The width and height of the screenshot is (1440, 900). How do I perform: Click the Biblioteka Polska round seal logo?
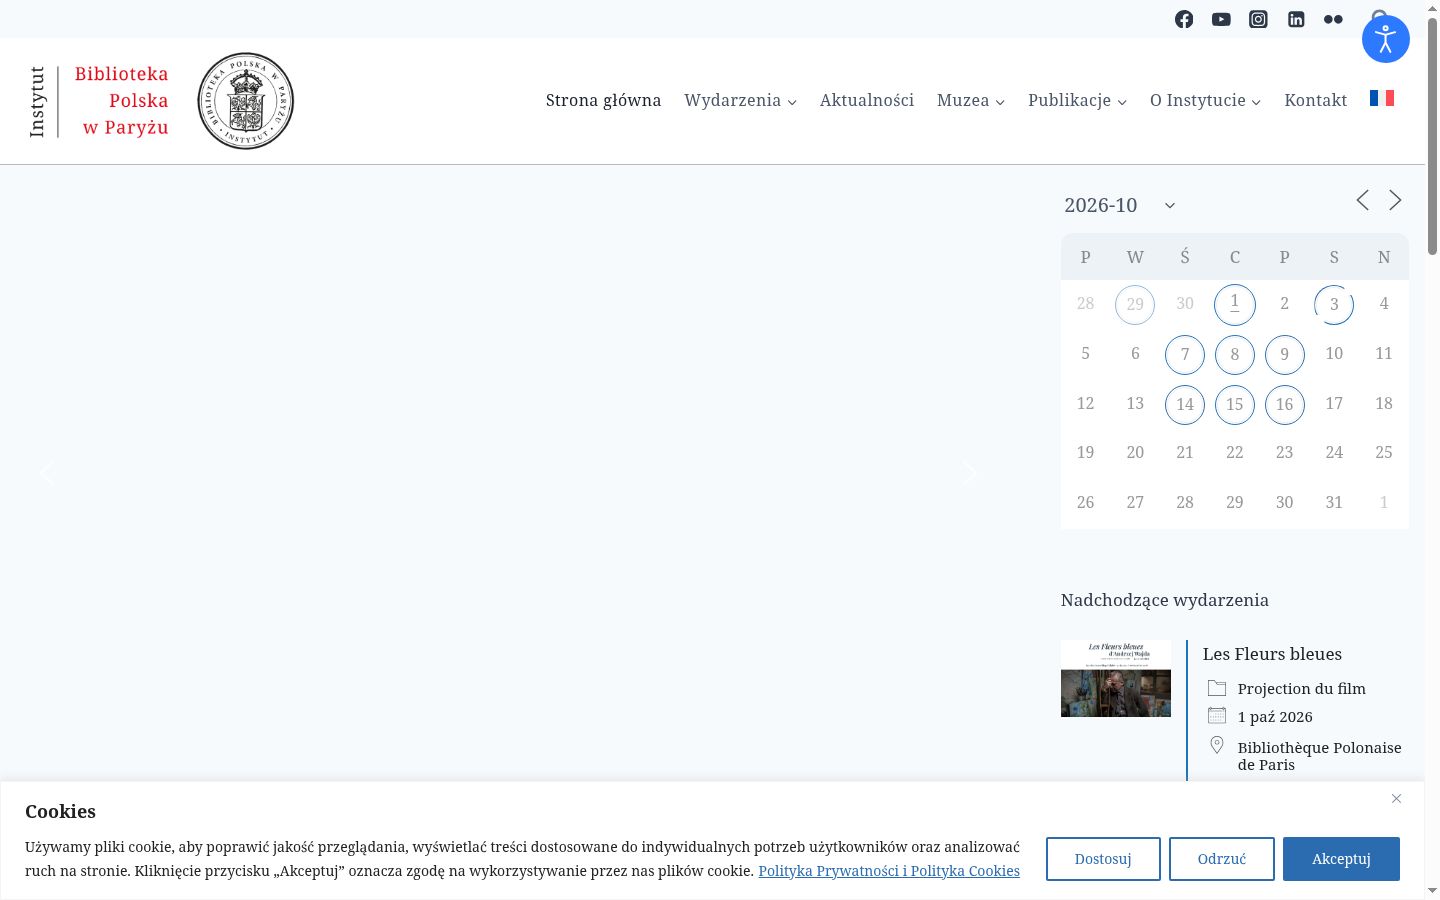pyautogui.click(x=246, y=101)
